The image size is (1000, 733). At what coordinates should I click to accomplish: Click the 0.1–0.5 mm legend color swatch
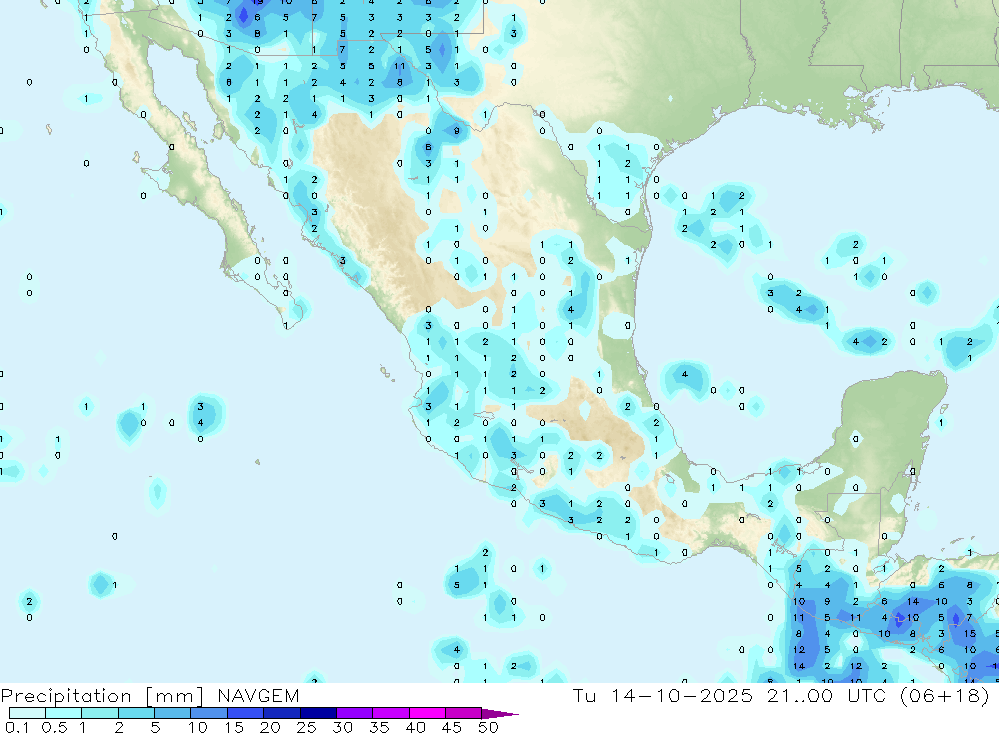point(27,713)
